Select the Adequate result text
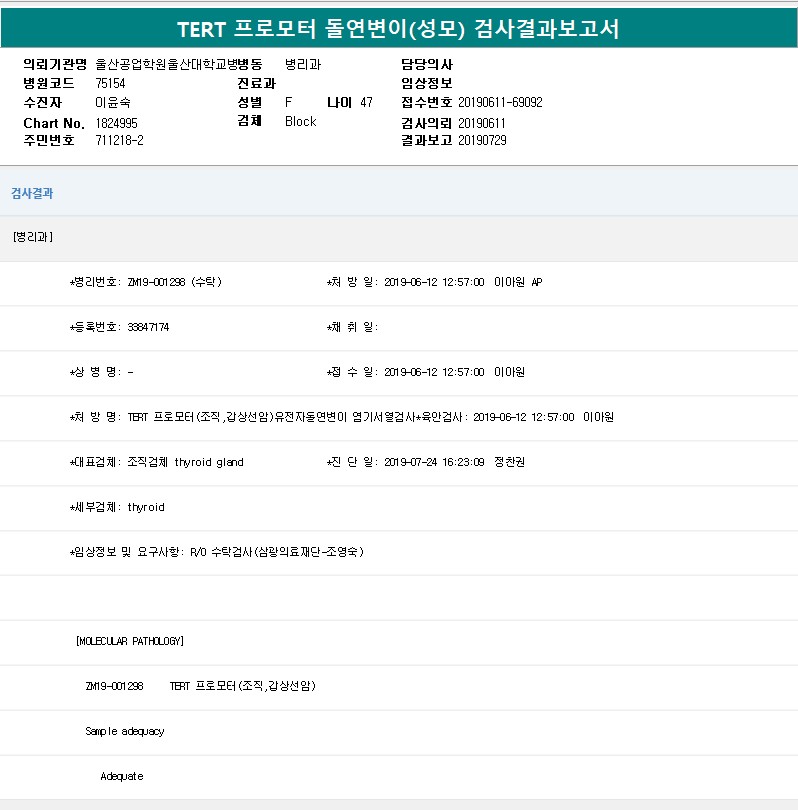This screenshot has width=798, height=810. (122, 776)
